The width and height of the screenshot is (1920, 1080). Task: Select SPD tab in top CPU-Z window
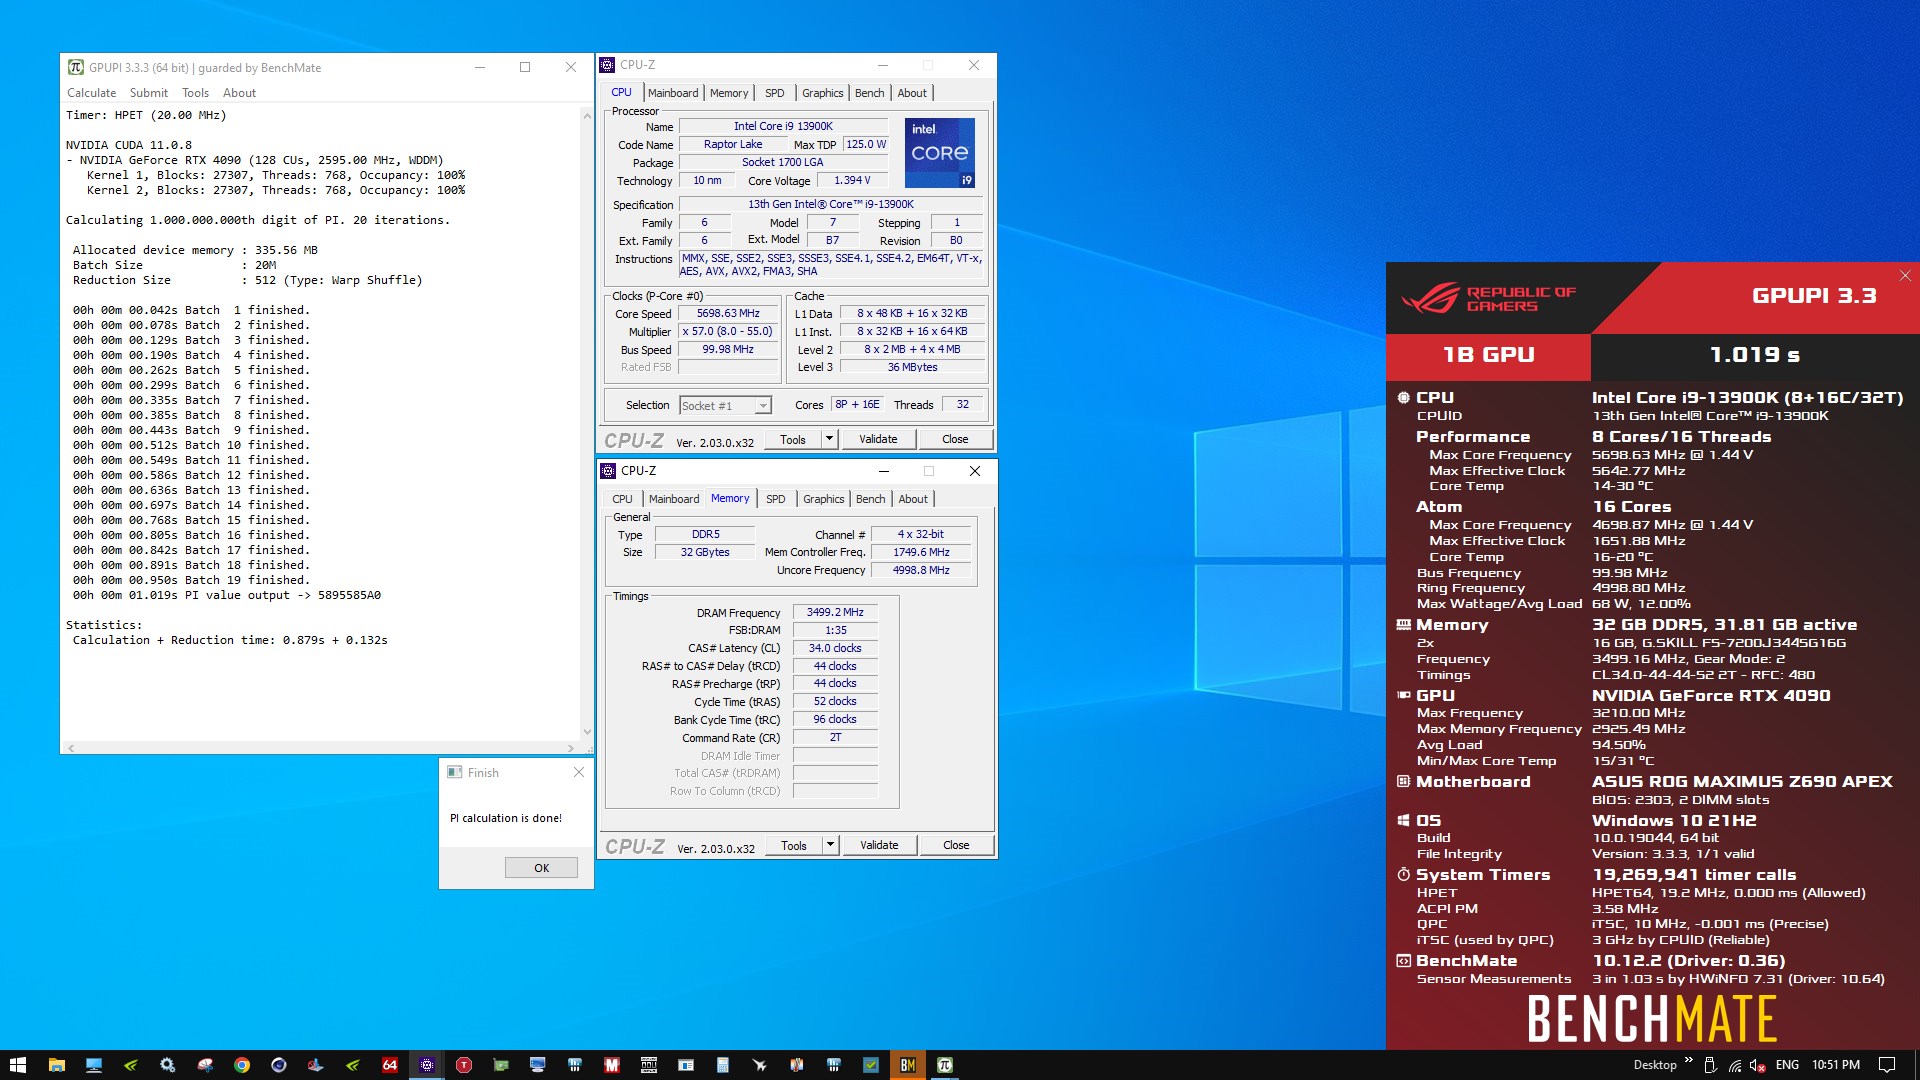pos(775,93)
